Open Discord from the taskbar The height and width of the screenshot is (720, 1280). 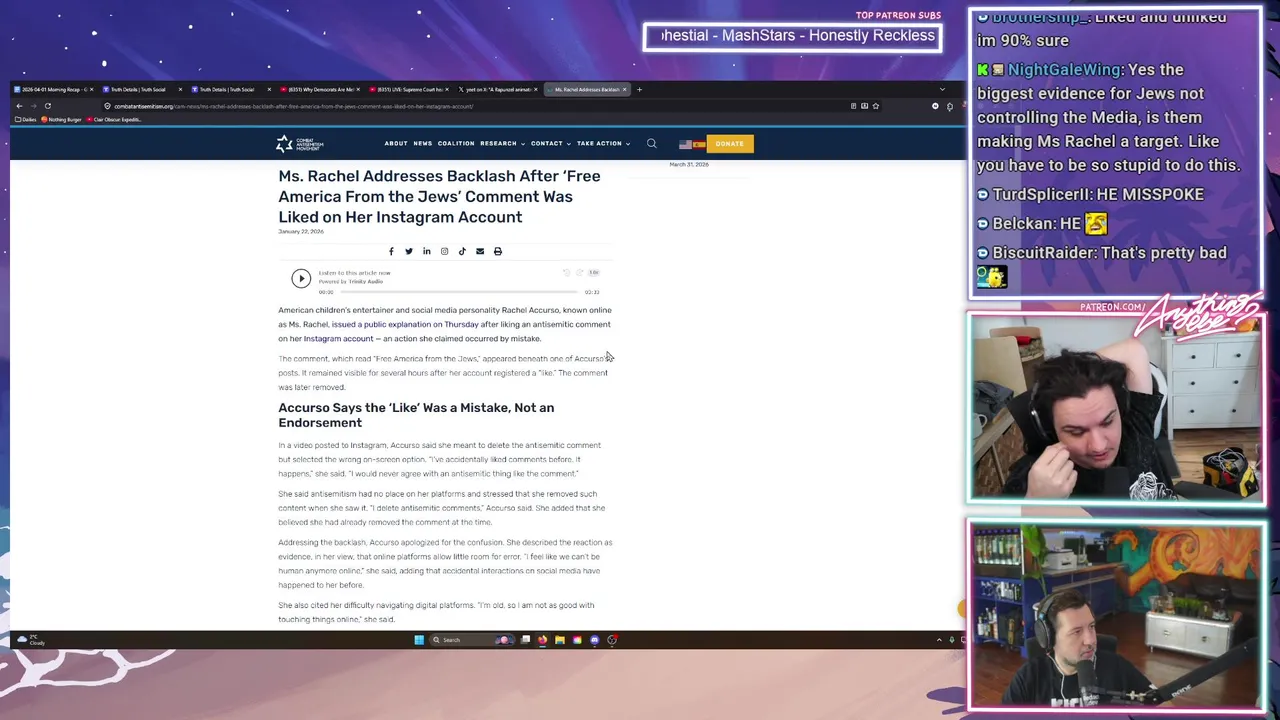594,640
